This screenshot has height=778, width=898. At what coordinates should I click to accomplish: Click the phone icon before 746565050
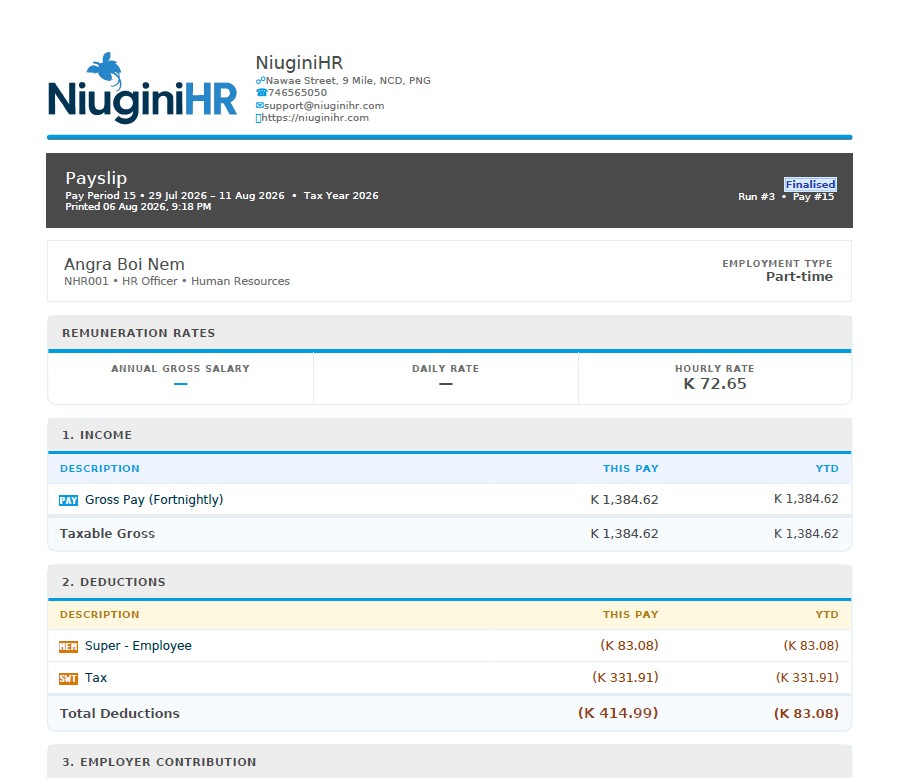click(261, 93)
